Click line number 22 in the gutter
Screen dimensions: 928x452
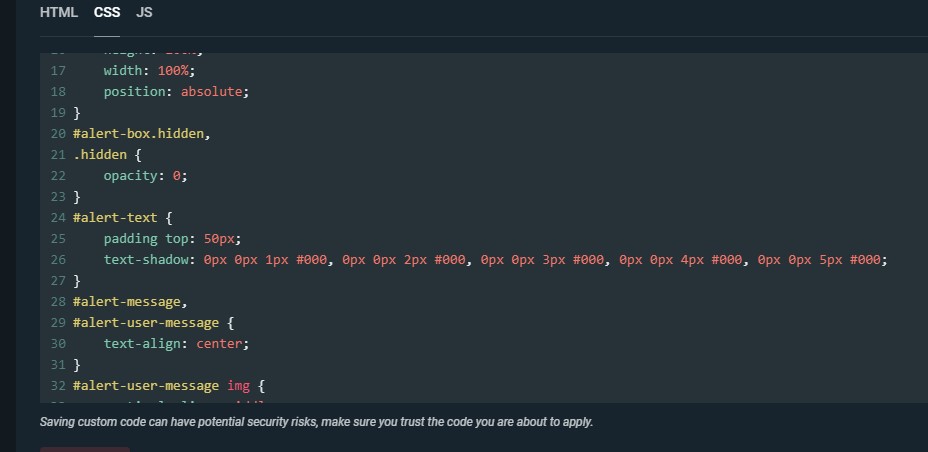(x=57, y=175)
